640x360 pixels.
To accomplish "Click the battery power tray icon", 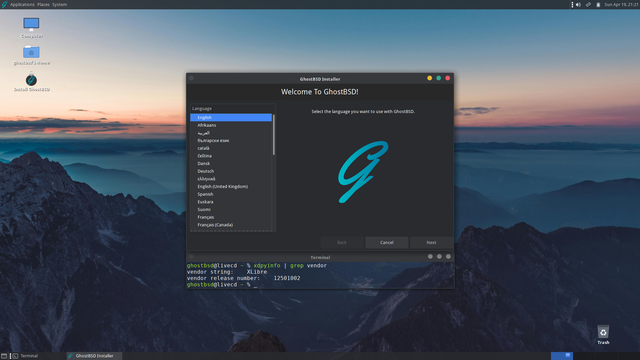I will [598, 4].
